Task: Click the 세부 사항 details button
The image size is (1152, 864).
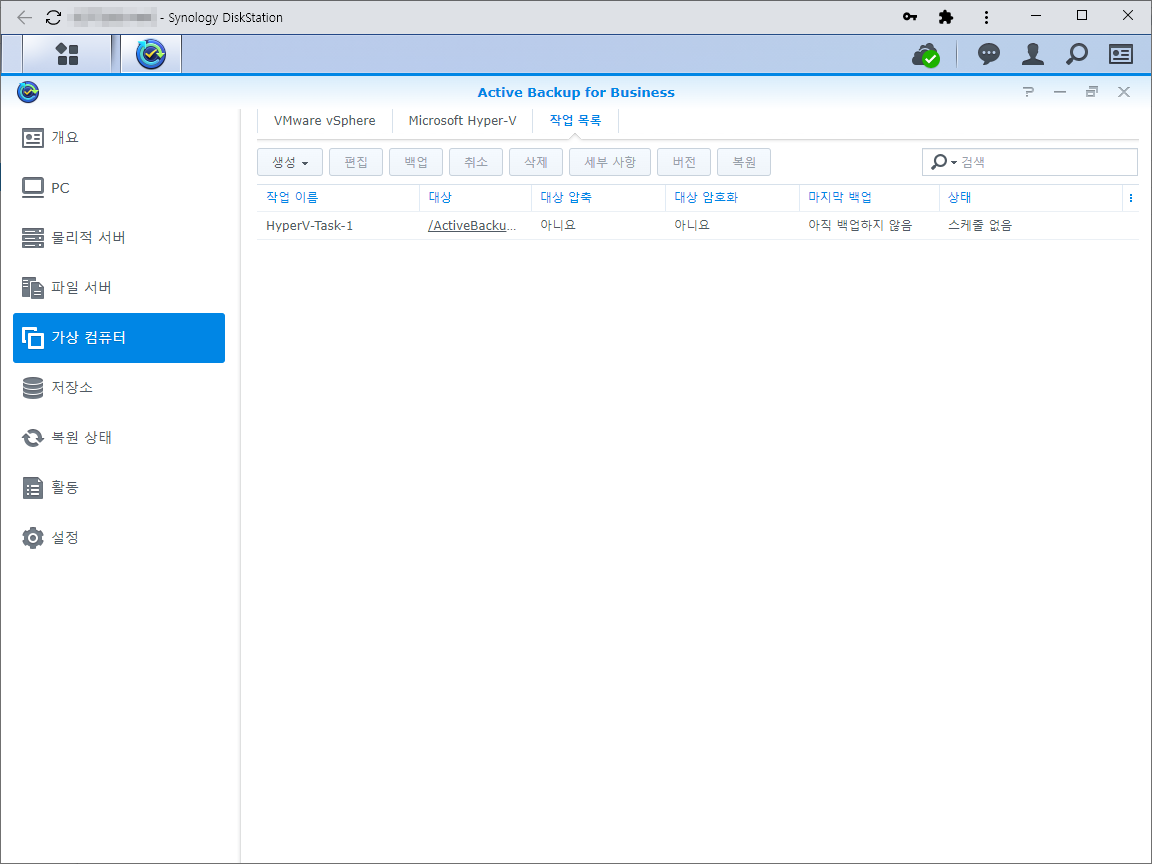Action: tap(610, 162)
